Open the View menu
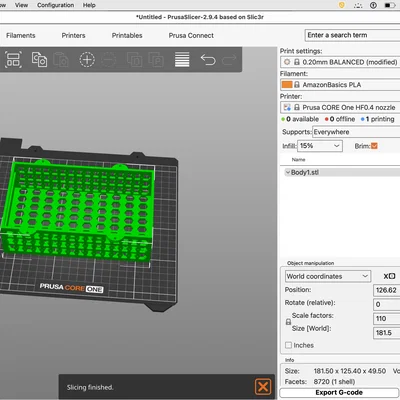Viewport: 400px width, 400px height. 21,5
